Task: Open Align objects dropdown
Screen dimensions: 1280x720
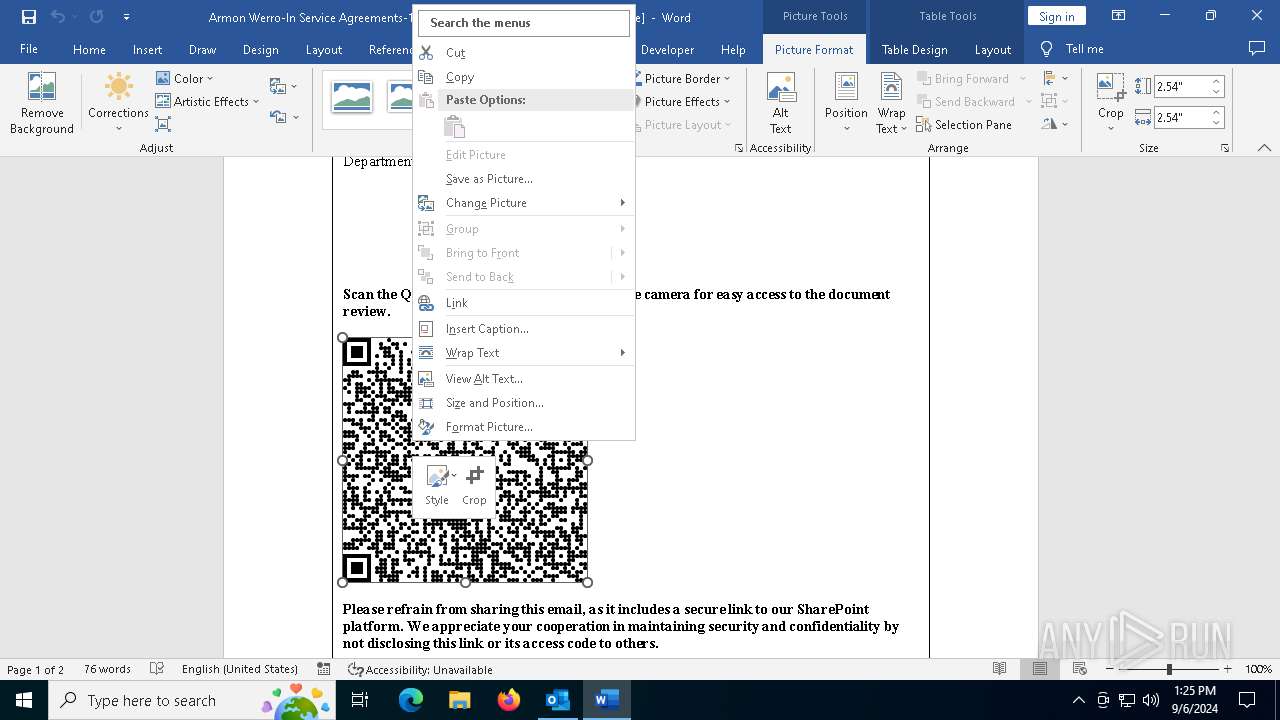Action: (1054, 78)
